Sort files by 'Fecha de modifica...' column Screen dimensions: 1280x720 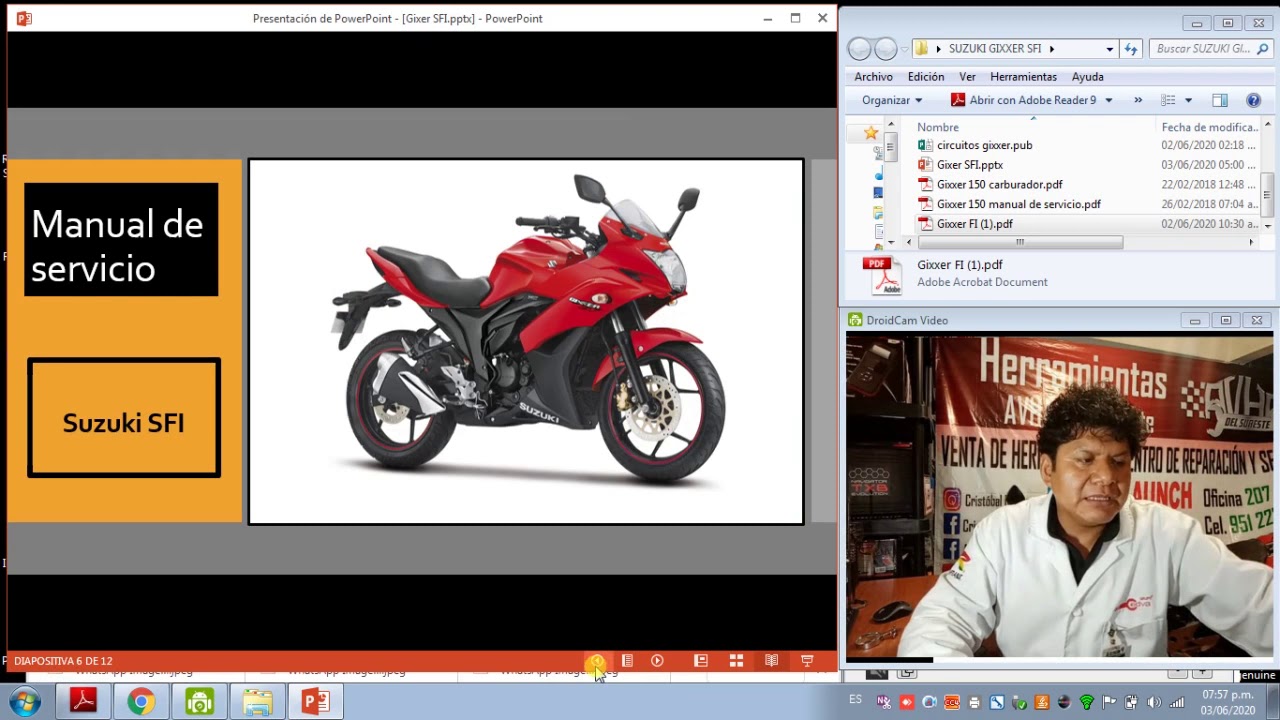pos(1208,127)
